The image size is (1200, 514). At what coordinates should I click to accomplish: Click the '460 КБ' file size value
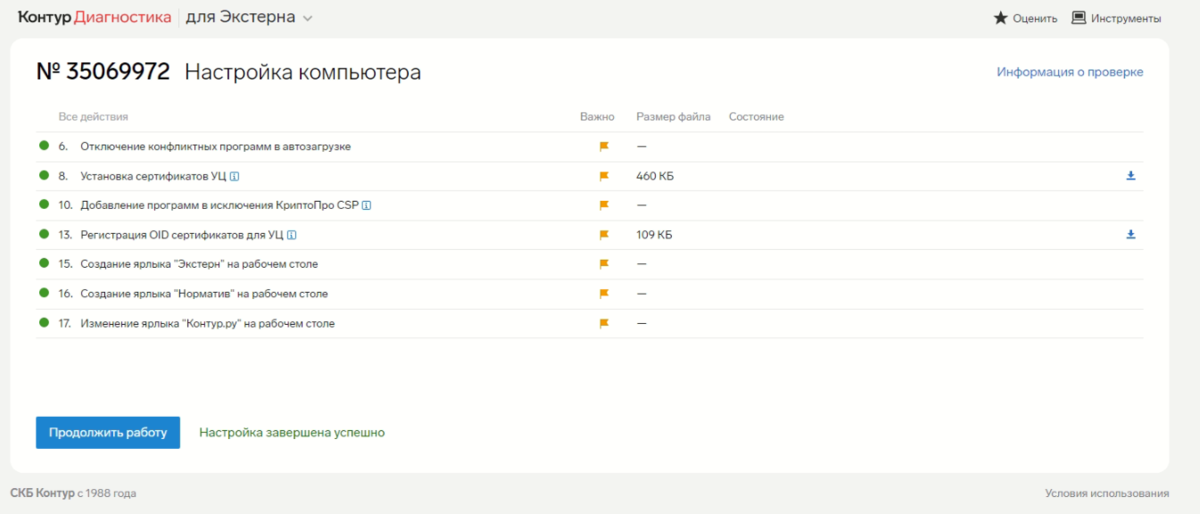tap(654, 176)
